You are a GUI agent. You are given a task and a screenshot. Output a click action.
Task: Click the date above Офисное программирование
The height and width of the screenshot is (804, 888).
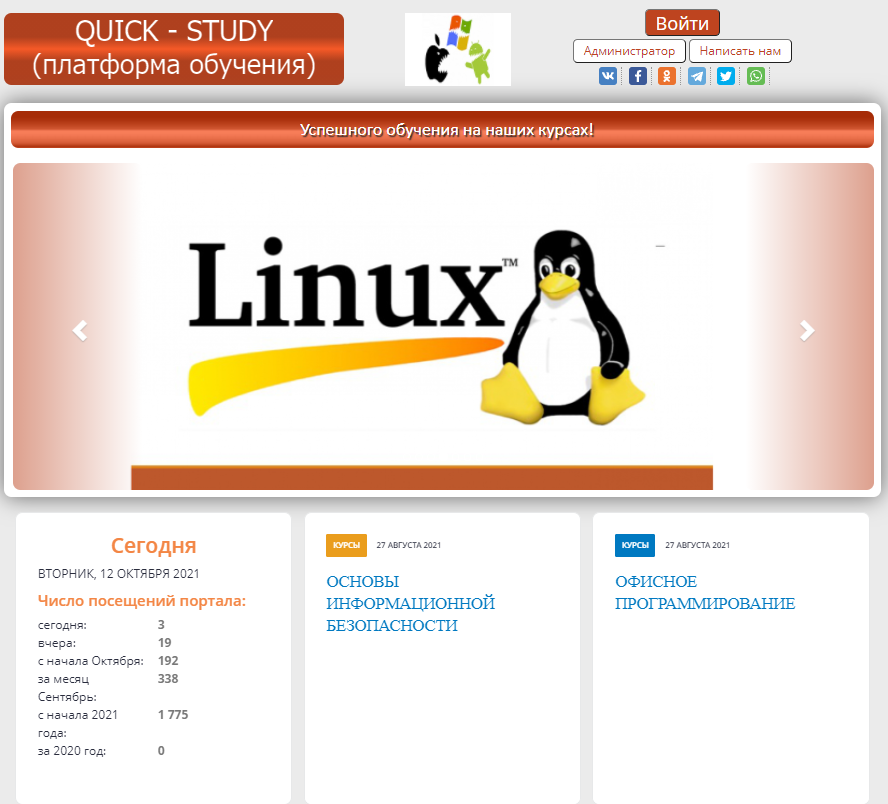point(697,545)
